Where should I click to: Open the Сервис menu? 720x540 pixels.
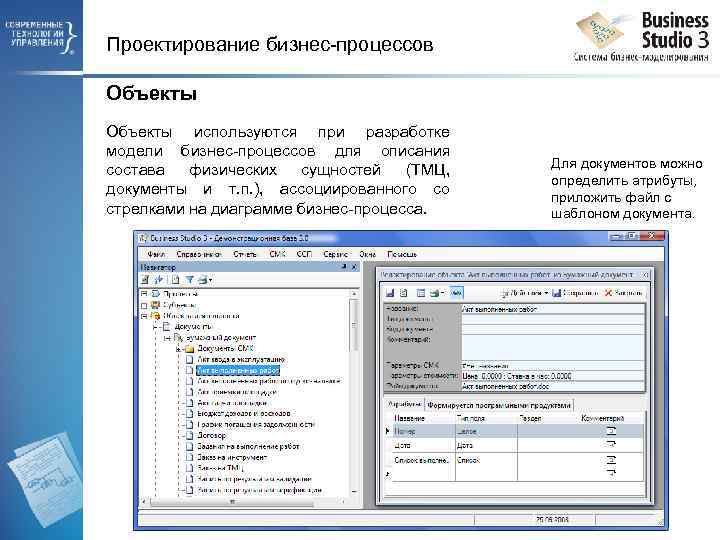tap(335, 254)
